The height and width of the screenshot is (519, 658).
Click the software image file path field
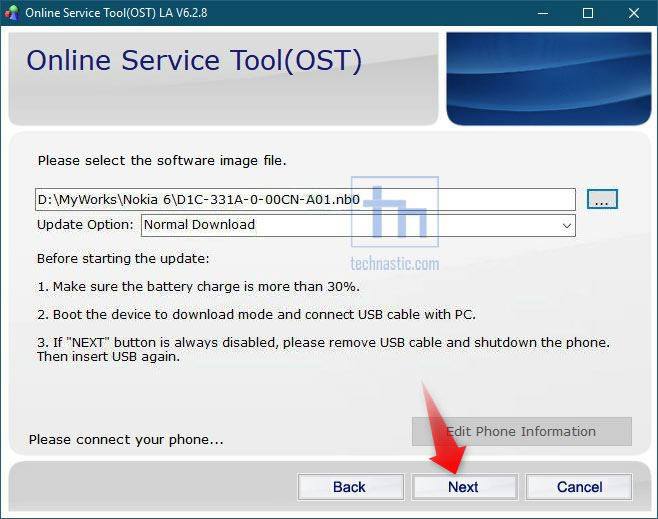[x=305, y=200]
